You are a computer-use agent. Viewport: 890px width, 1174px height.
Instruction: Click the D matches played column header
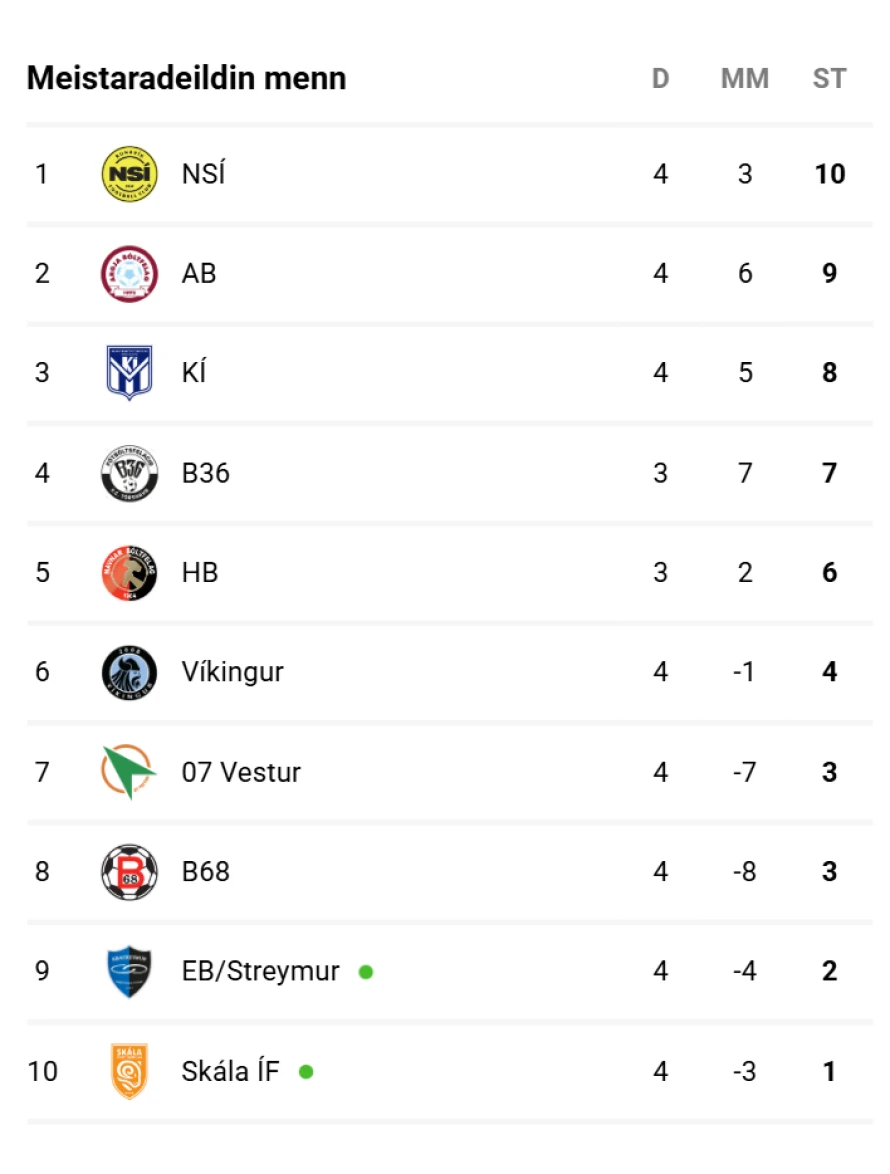coord(660,79)
